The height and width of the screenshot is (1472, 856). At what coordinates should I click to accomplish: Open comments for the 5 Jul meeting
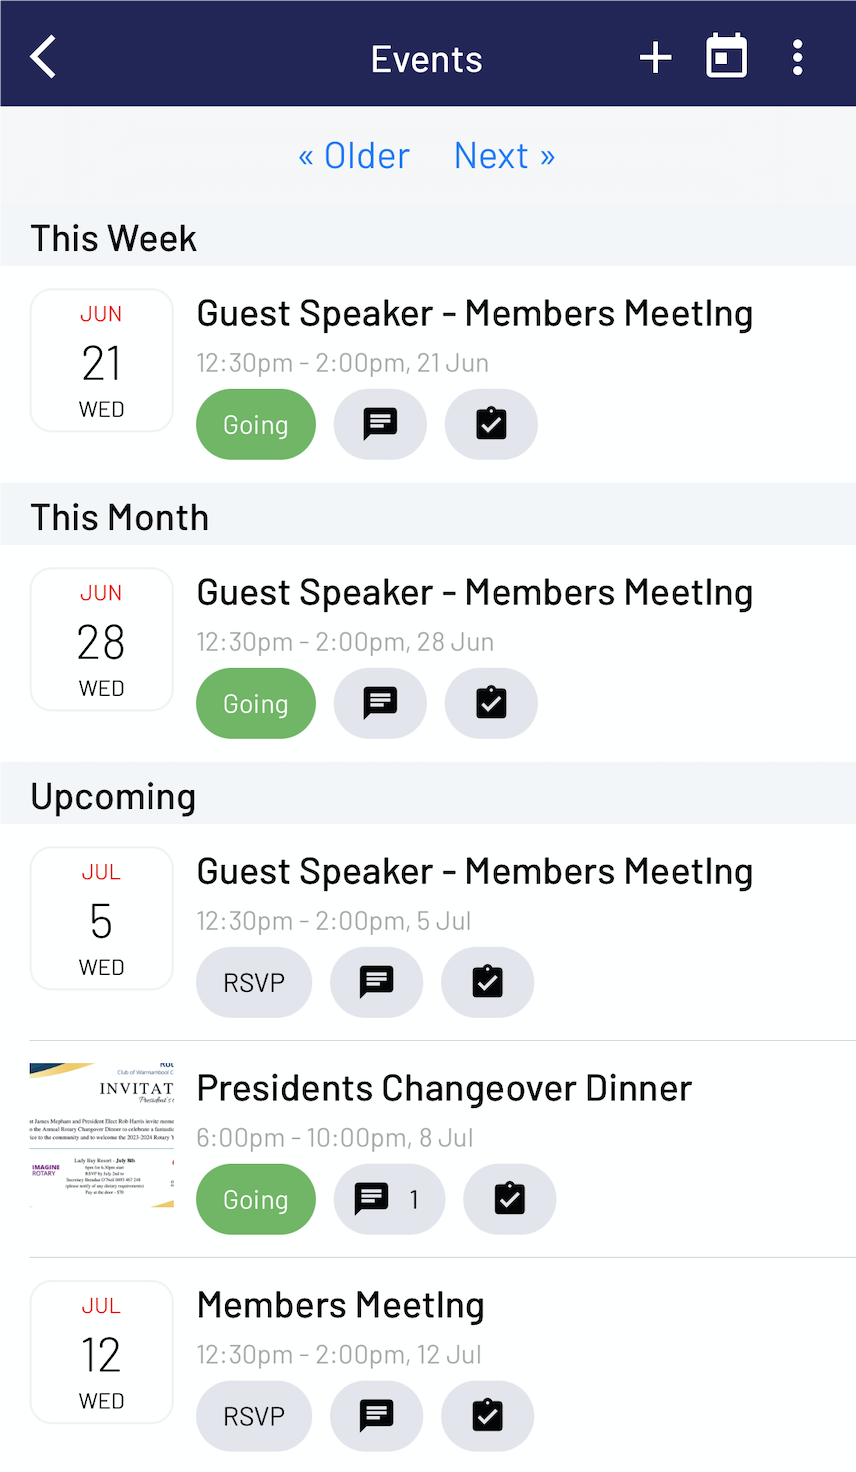pyautogui.click(x=376, y=982)
